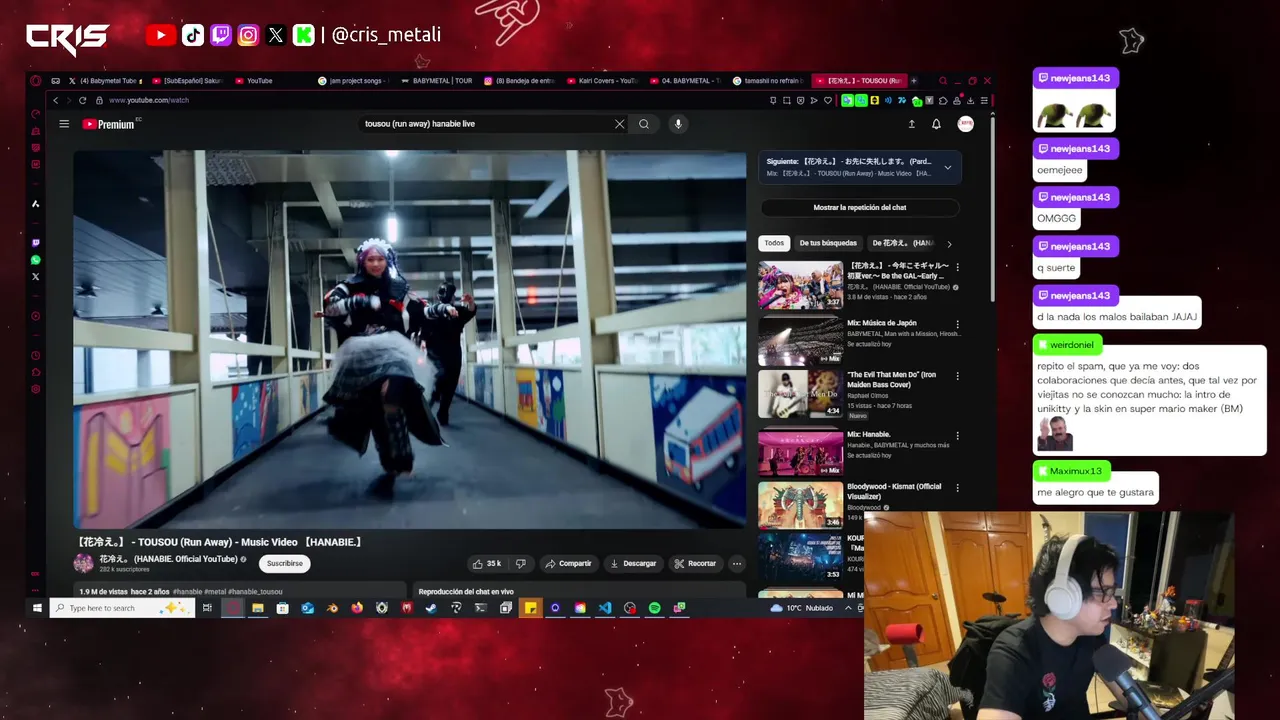
Task: Click the #hanabie_tousou hashtag
Action: (x=255, y=591)
